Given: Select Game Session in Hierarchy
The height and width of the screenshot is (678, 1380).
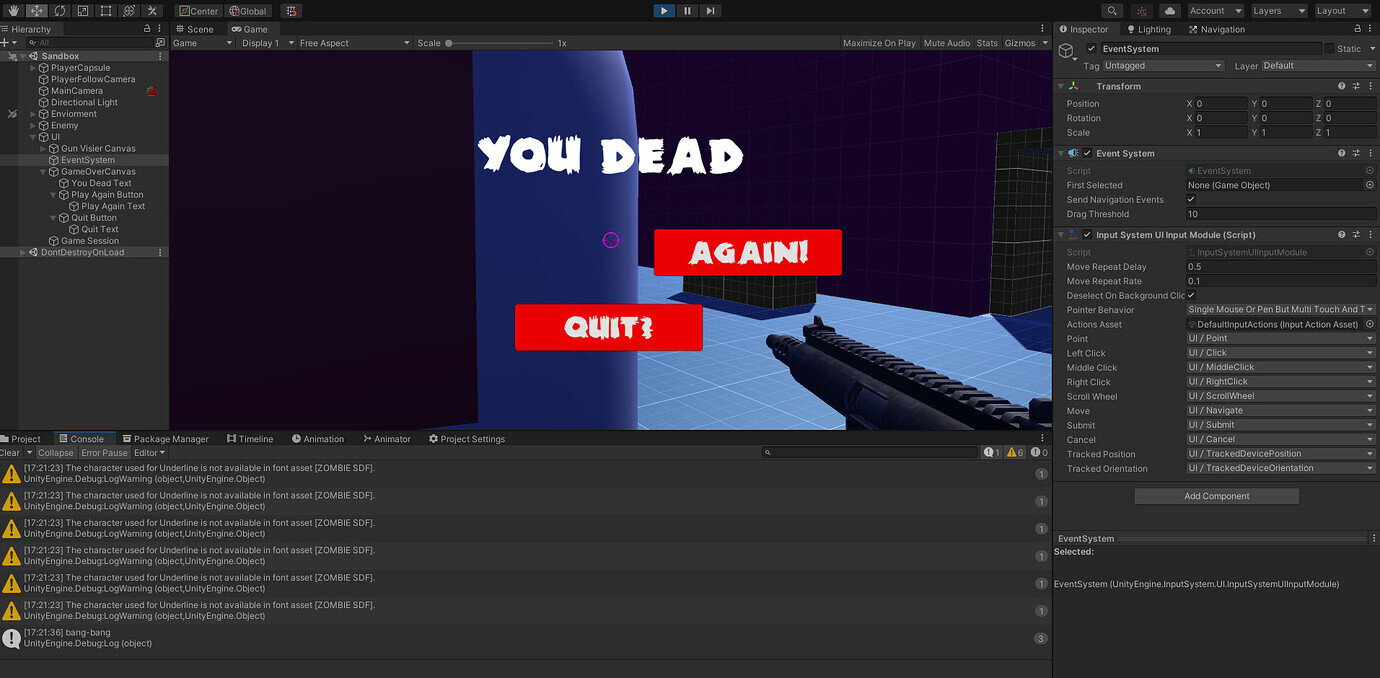Looking at the screenshot, I should tap(90, 241).
